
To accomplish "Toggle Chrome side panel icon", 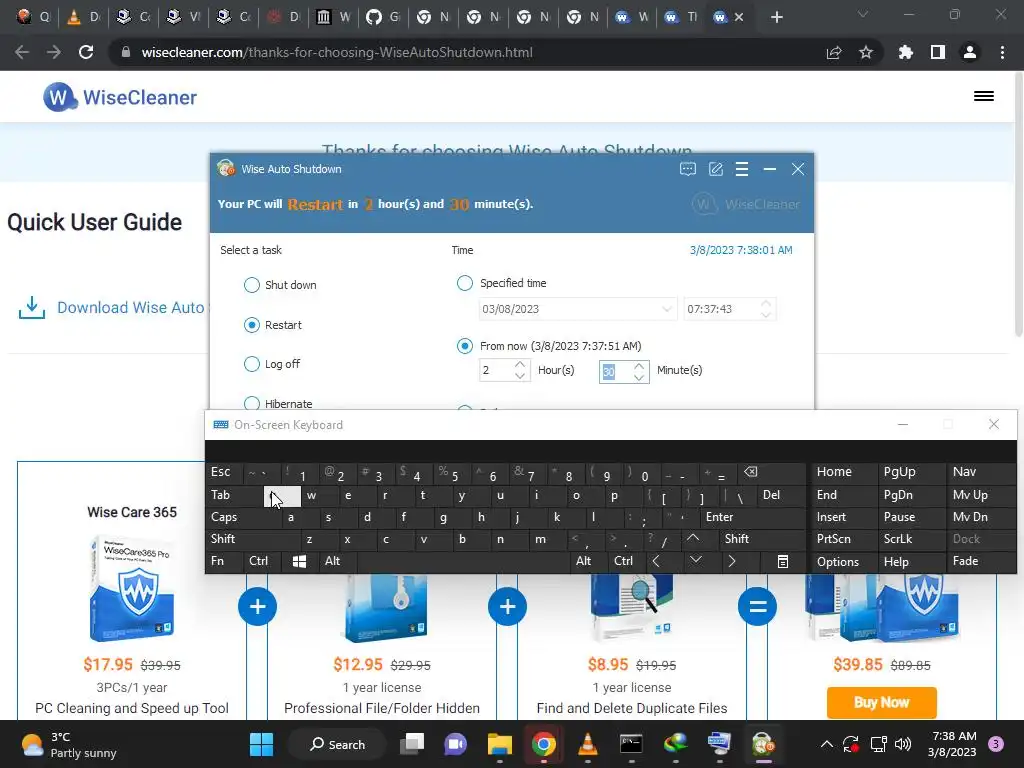I will pyautogui.click(x=938, y=52).
